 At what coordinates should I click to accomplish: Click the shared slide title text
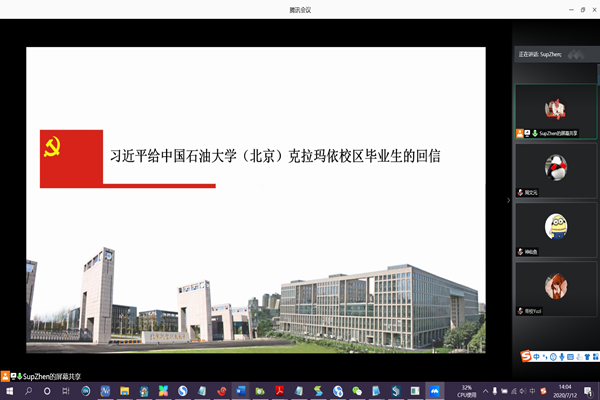(x=275, y=157)
